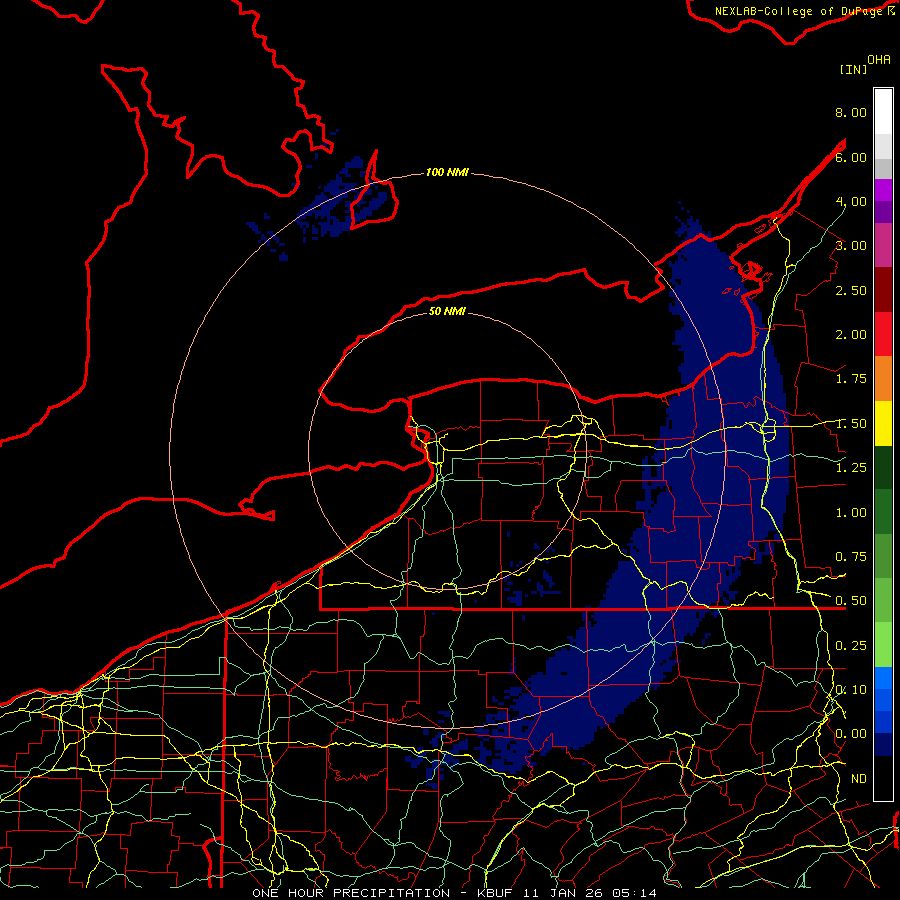The width and height of the screenshot is (900, 900).
Task: Click the 50 NMI range ring label
Action: pos(447,311)
